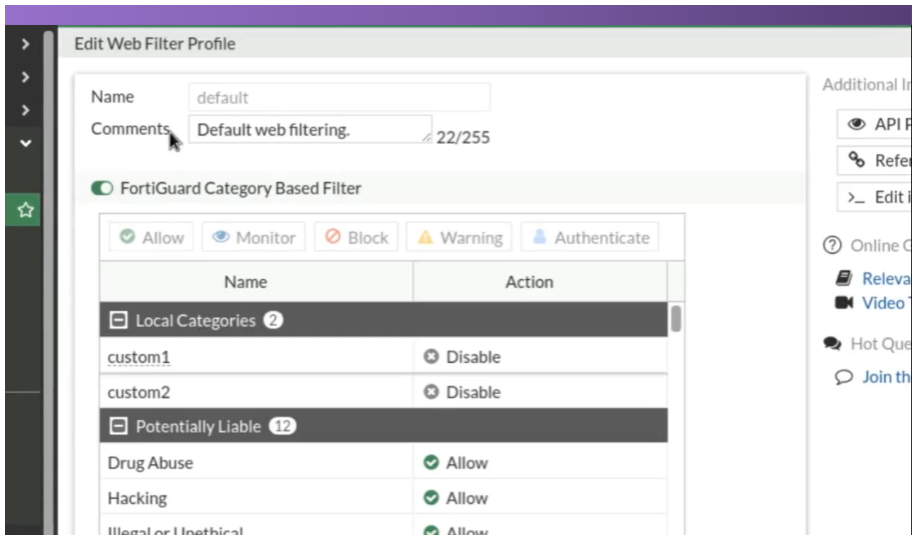
Task: Click the speech bubble icon beside Join
Action: click(844, 377)
